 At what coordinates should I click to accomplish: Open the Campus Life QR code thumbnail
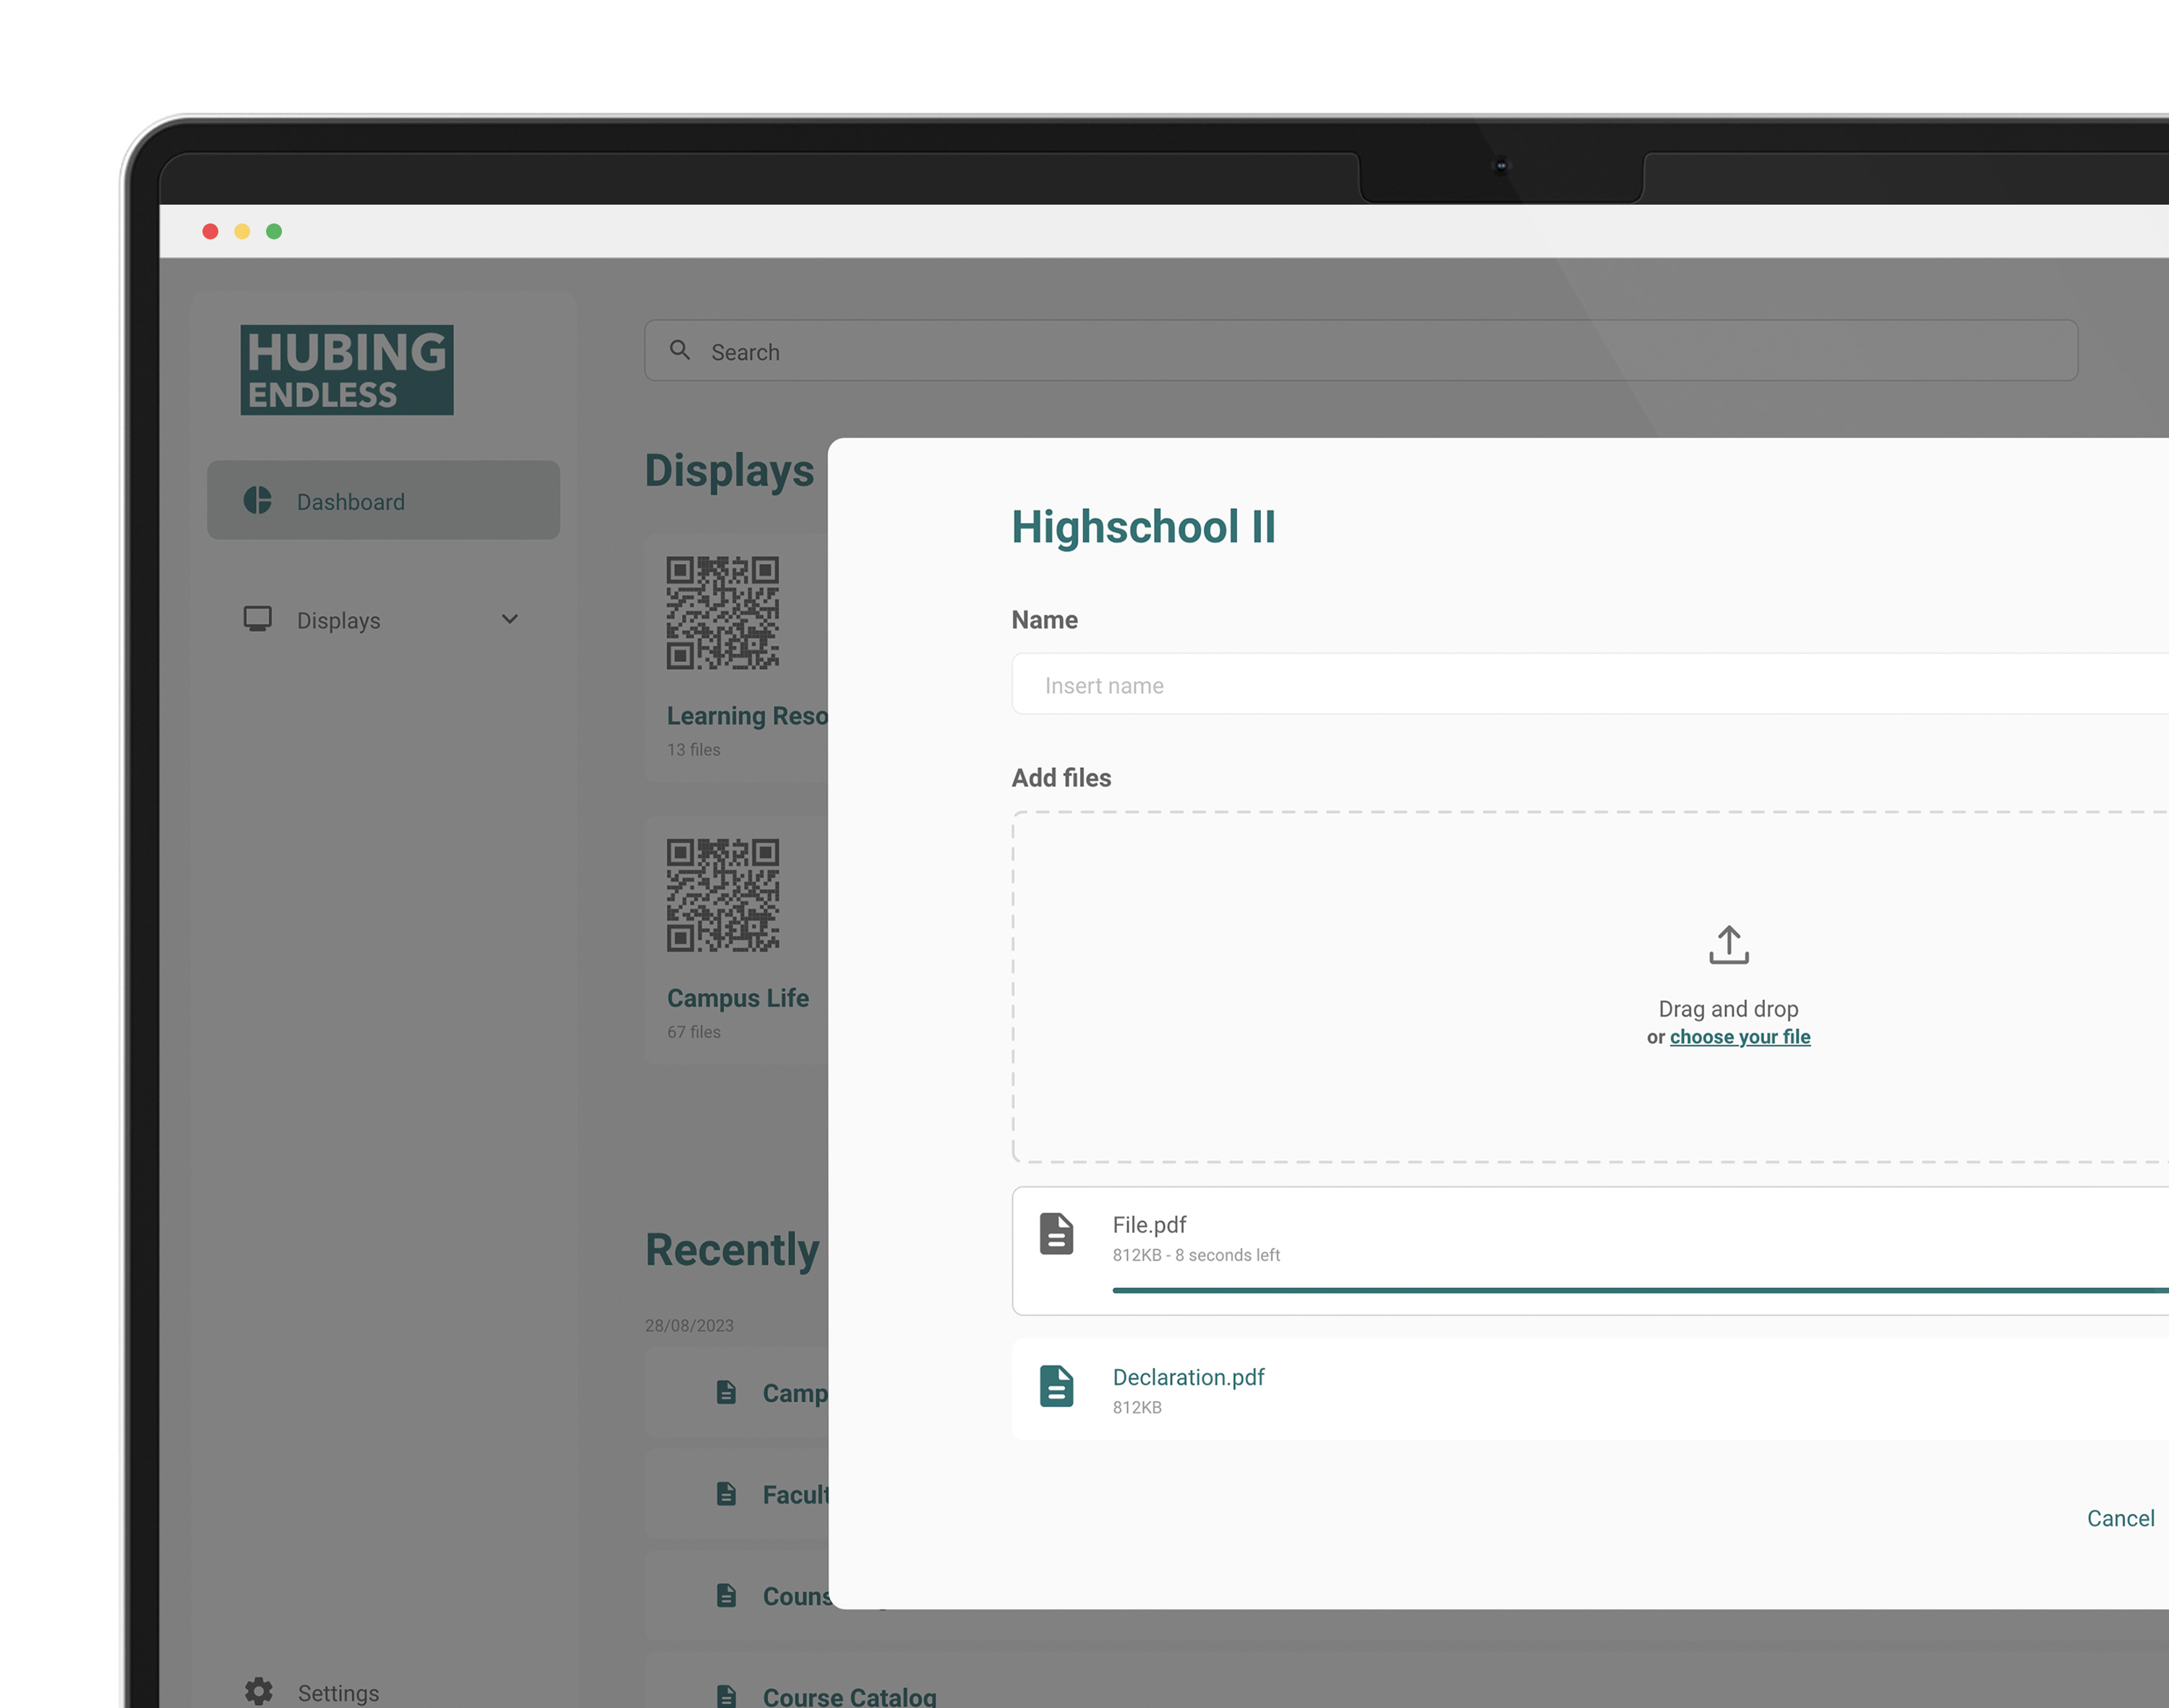pyautogui.click(x=723, y=894)
